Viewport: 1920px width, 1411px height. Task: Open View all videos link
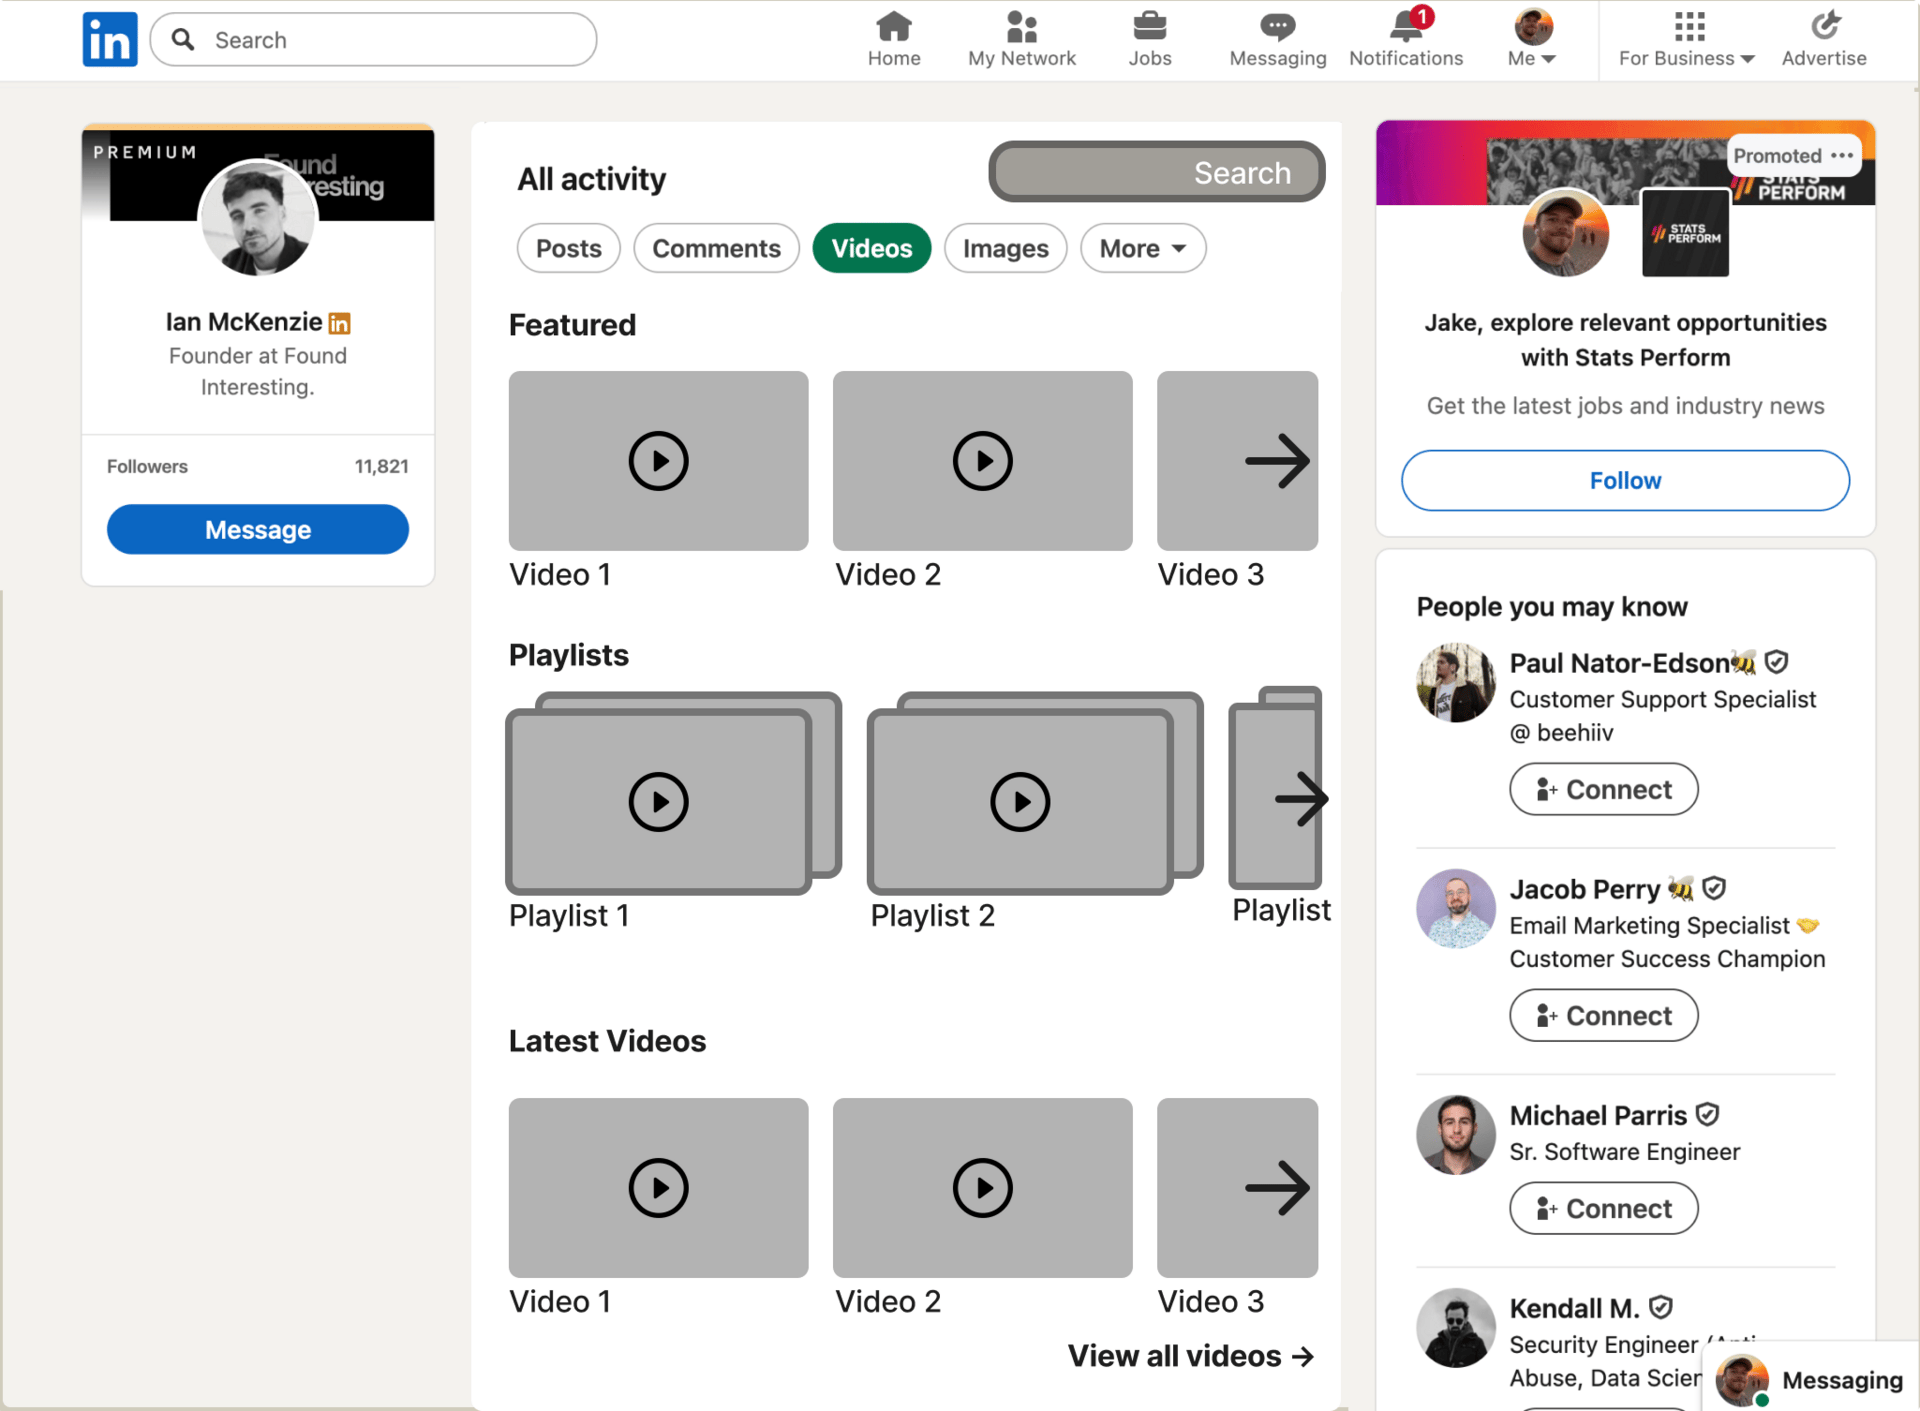coord(1190,1356)
